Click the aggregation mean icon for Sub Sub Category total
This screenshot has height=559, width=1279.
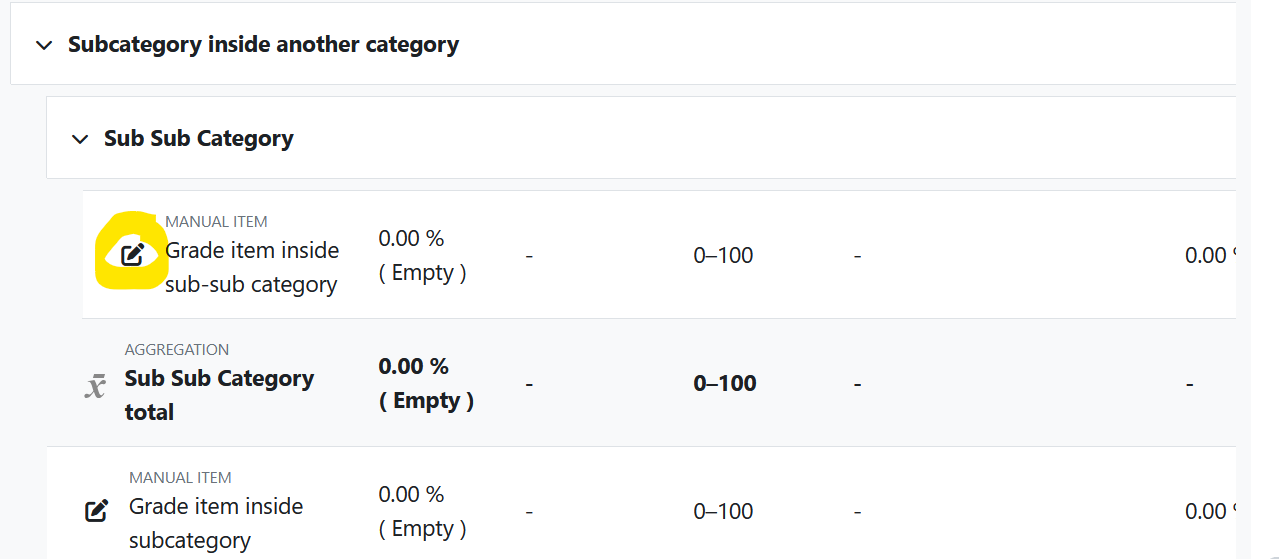[x=95, y=386]
